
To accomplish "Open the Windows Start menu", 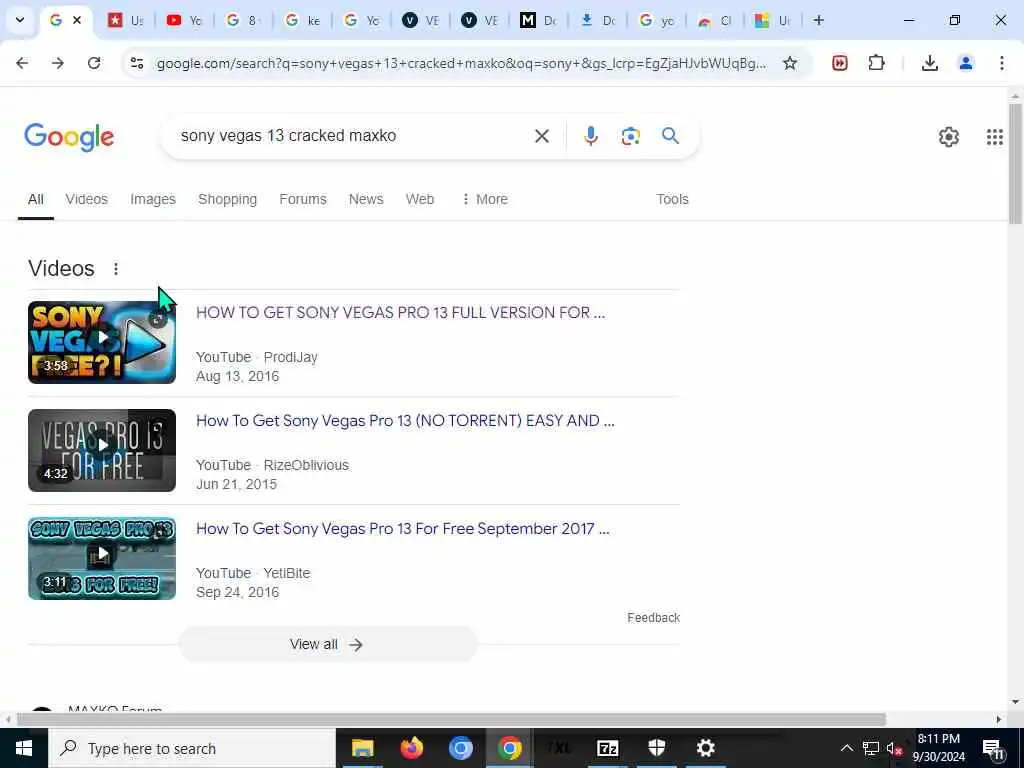I will pos(24,748).
